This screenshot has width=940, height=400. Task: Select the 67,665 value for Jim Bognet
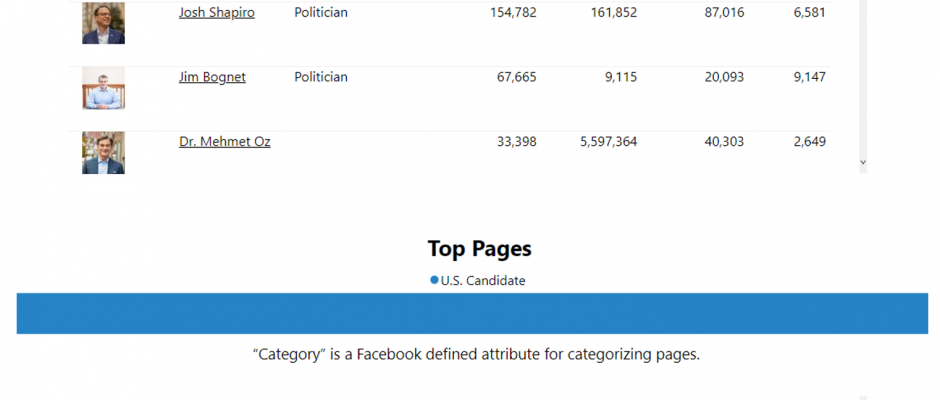coord(517,77)
